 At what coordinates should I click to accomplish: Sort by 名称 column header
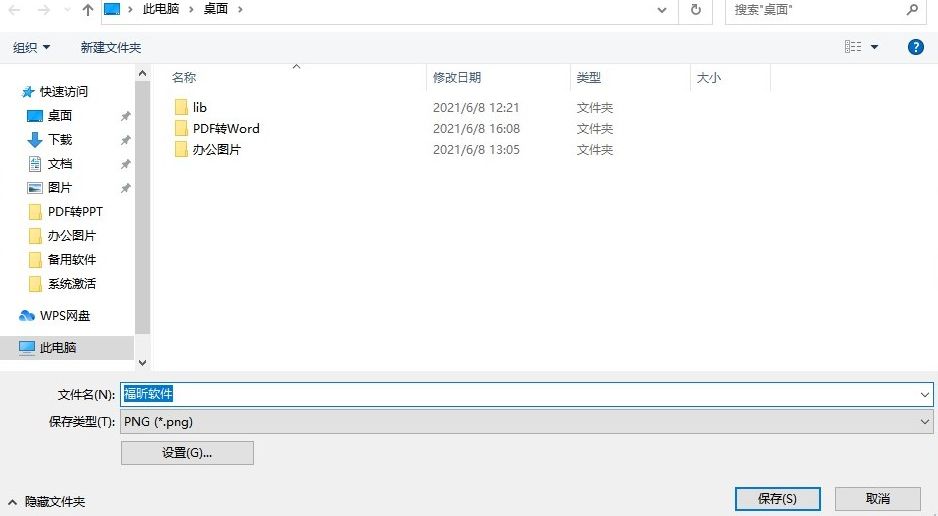pyautogui.click(x=184, y=77)
